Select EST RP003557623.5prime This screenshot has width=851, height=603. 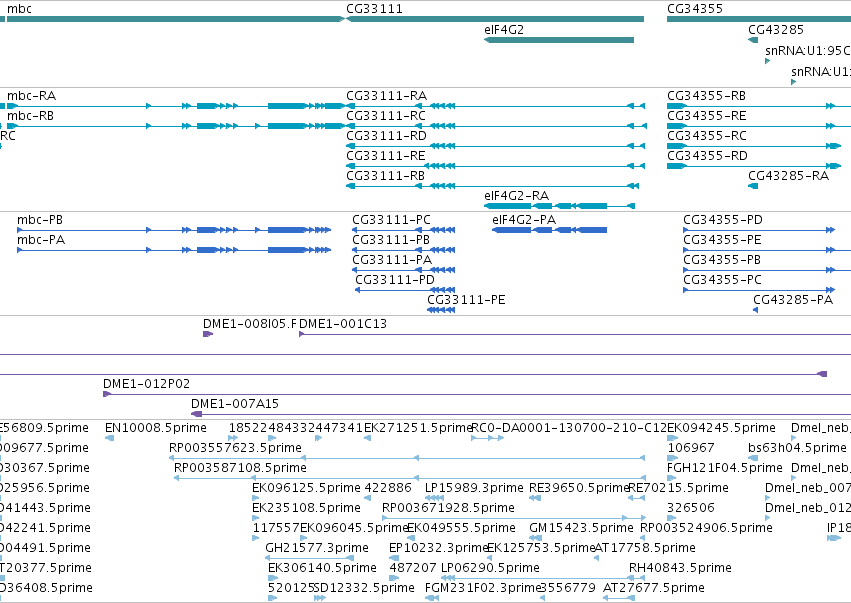[407, 458]
